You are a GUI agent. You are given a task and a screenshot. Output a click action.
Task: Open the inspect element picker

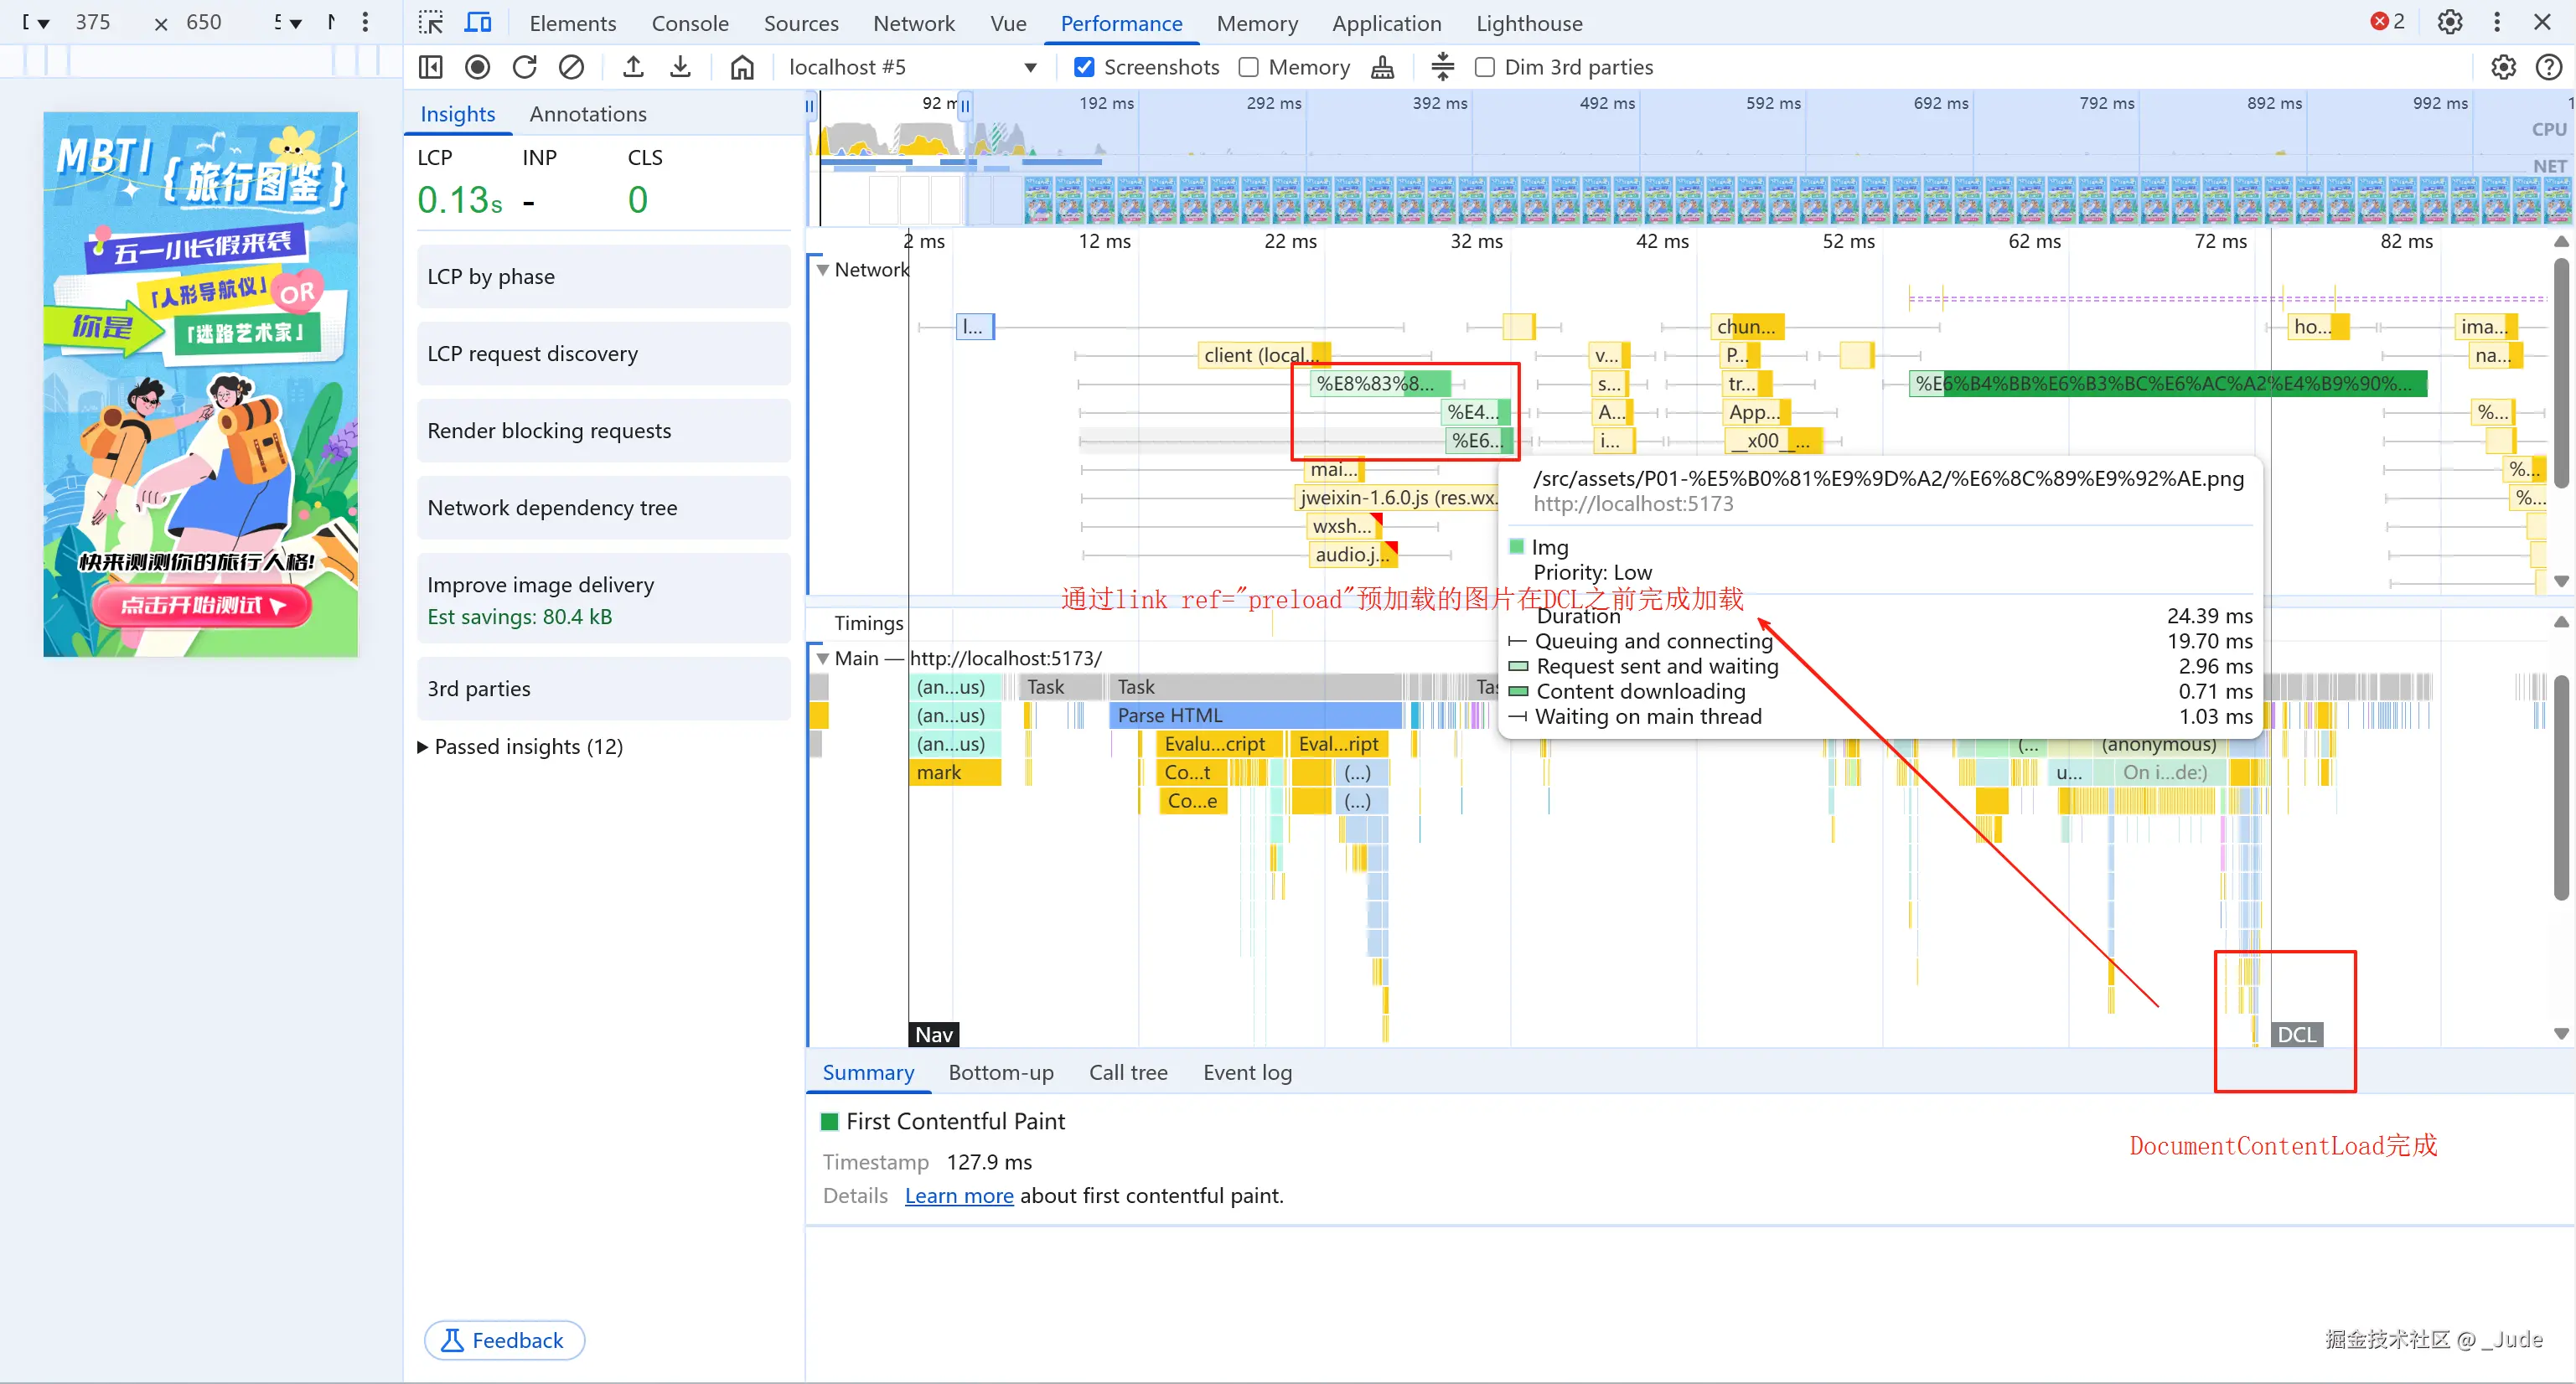point(431,22)
